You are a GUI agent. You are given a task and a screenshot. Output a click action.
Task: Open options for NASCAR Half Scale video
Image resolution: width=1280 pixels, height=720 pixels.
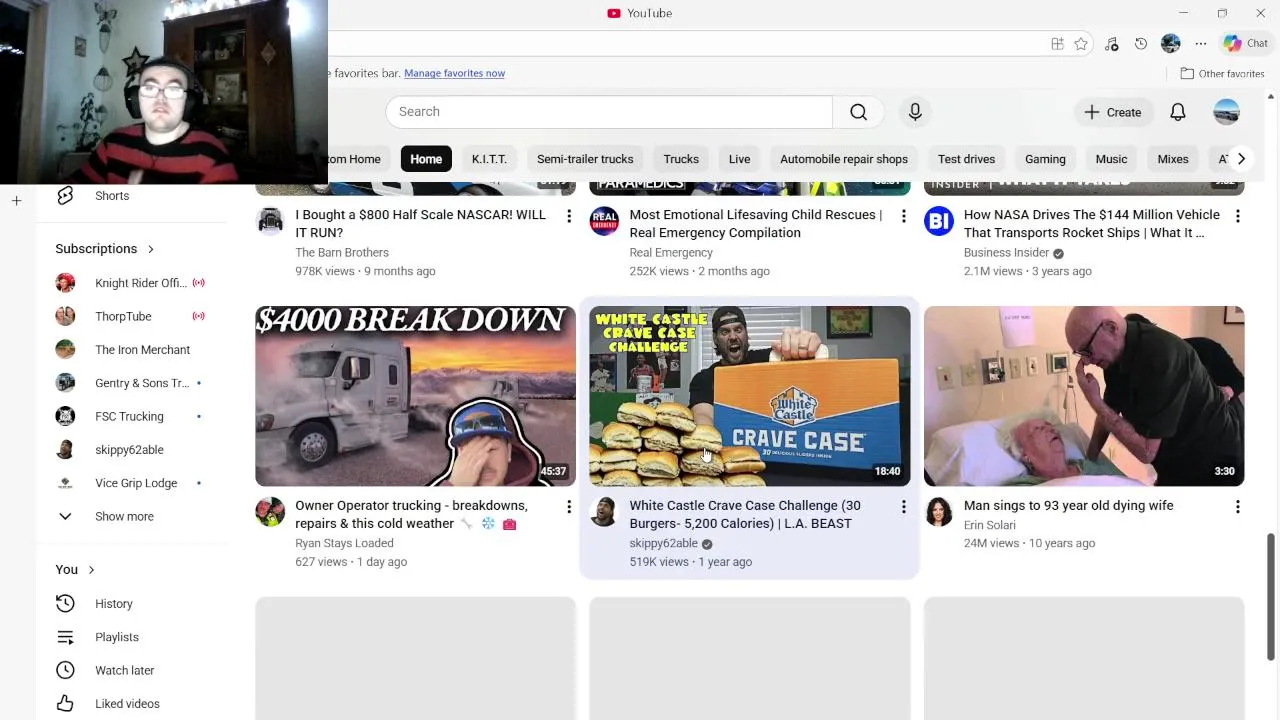569,216
